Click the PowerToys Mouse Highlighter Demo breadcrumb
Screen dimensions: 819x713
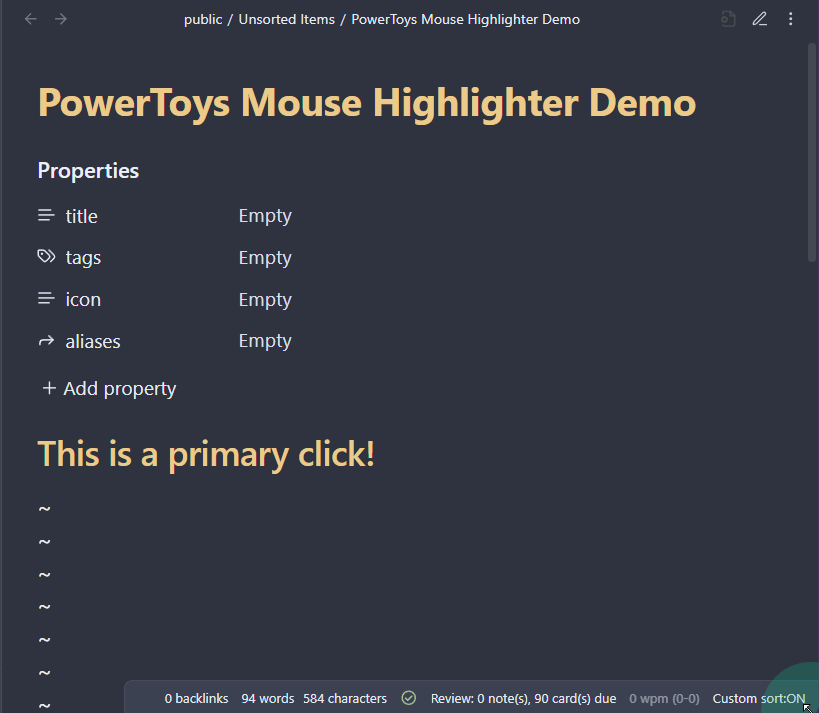[x=465, y=19]
